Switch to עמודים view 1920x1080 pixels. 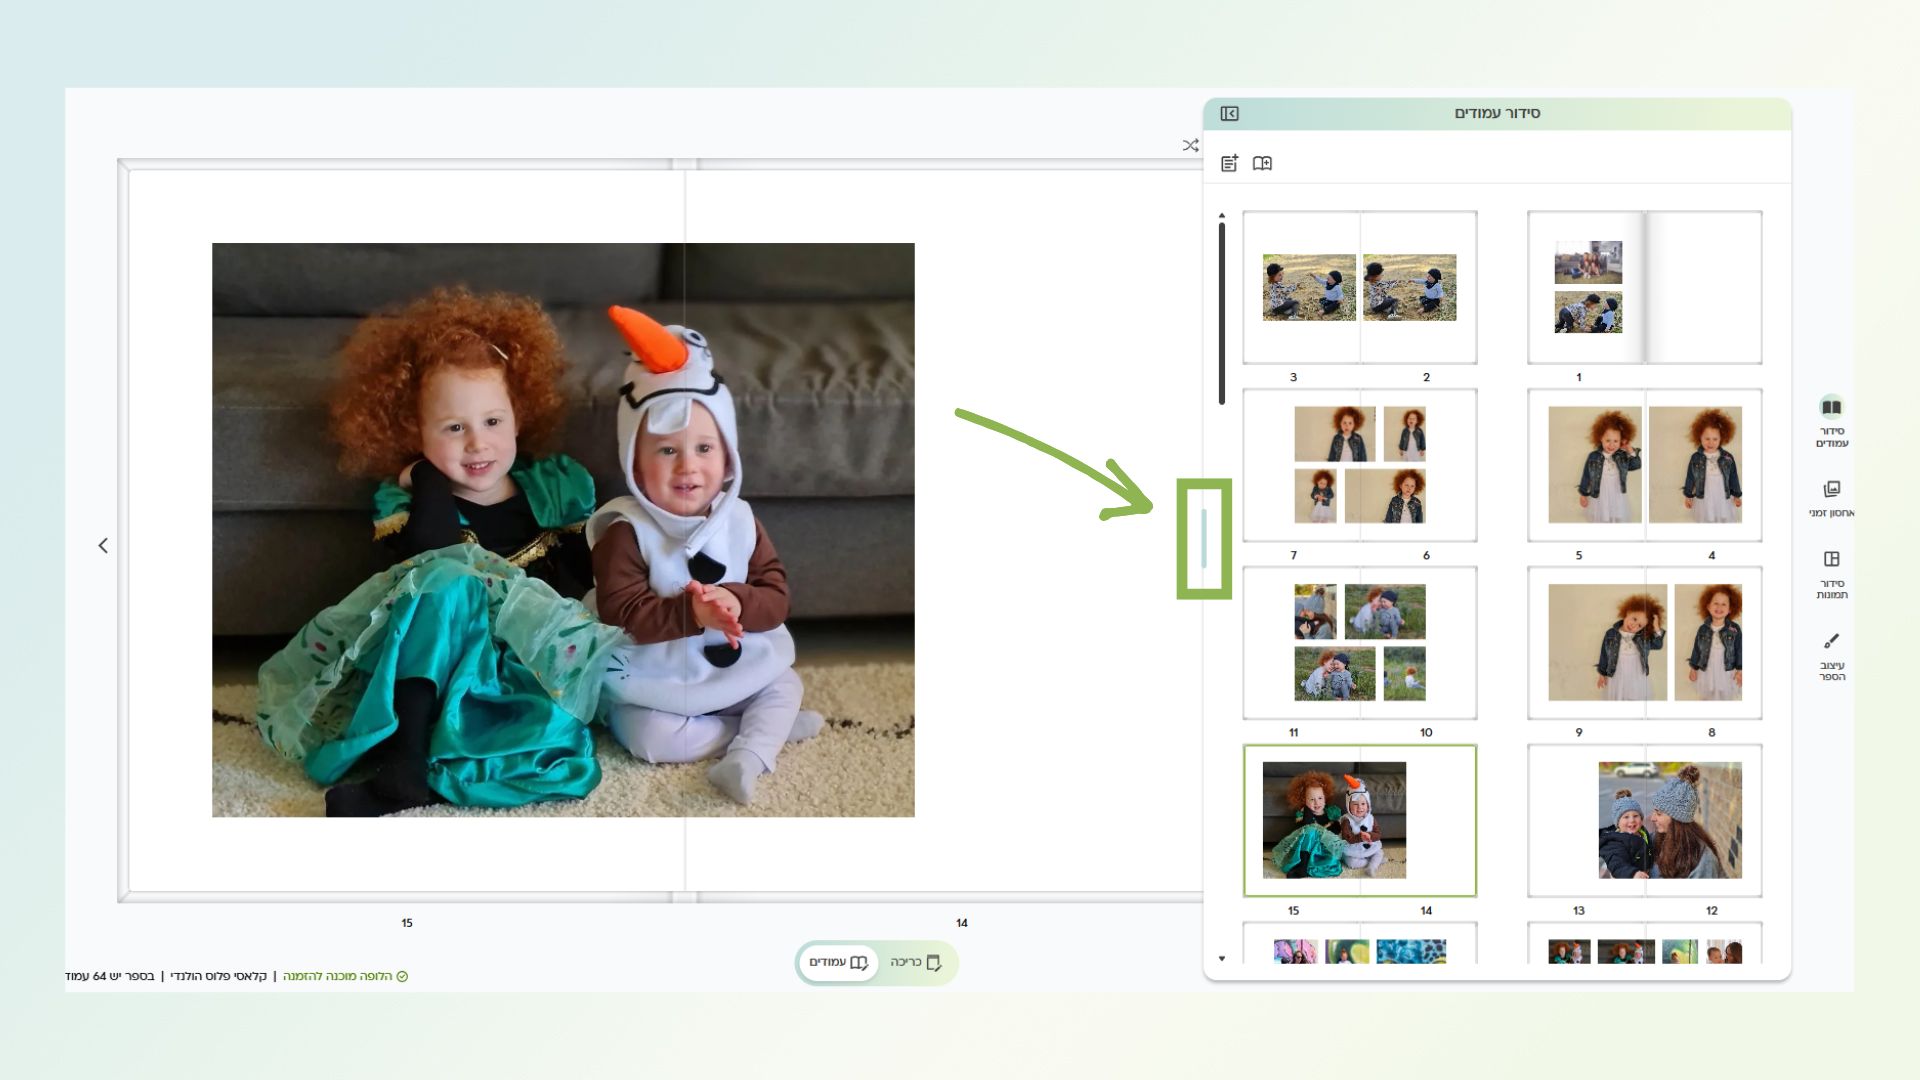(x=838, y=963)
